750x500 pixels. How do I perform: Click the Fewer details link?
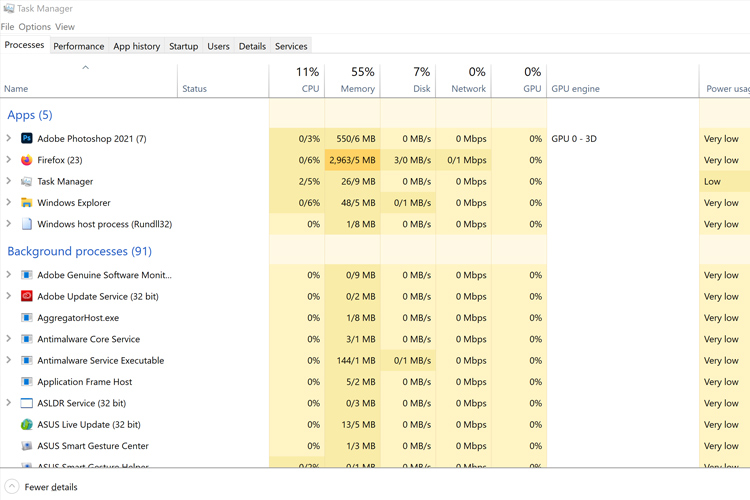point(51,487)
